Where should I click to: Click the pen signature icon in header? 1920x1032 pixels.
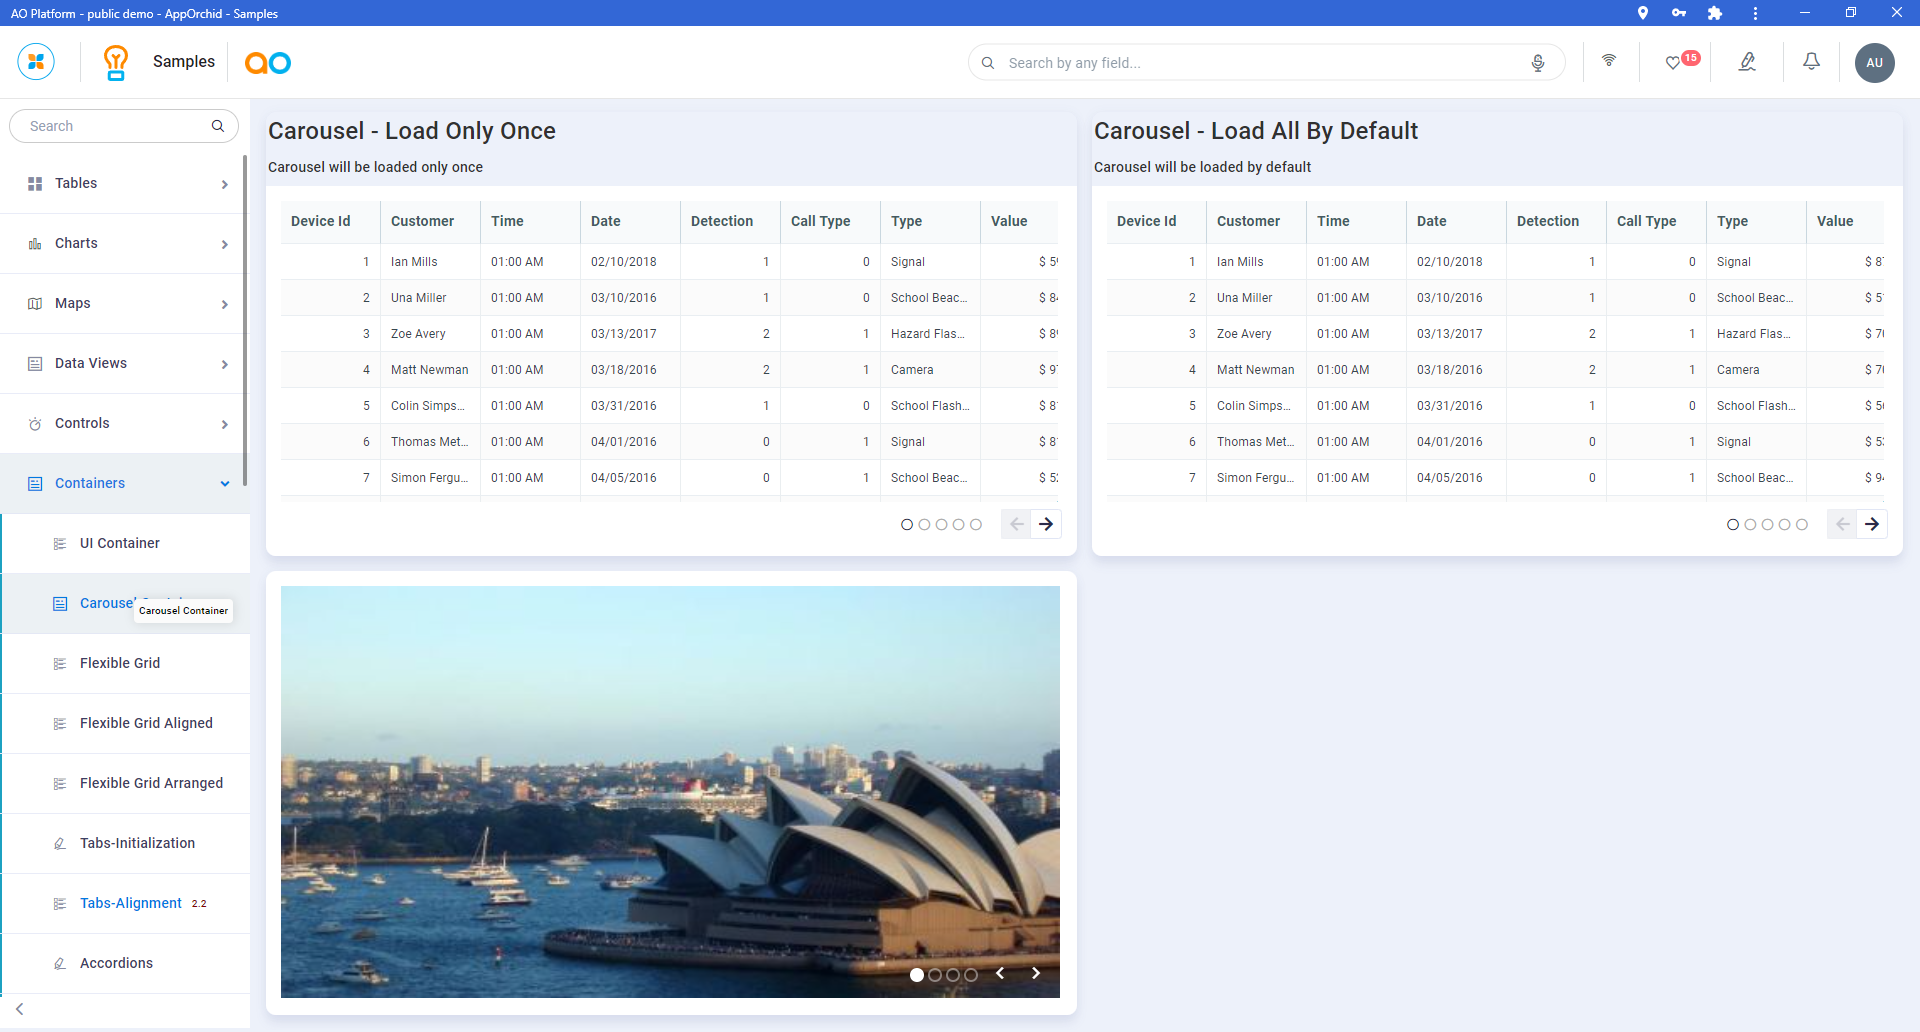(x=1747, y=62)
